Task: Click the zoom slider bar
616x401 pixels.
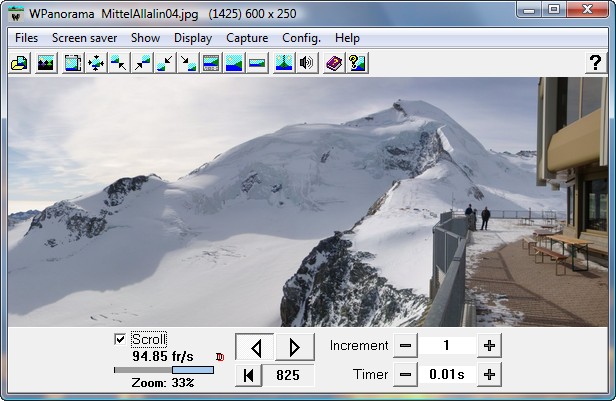Action: coord(164,370)
